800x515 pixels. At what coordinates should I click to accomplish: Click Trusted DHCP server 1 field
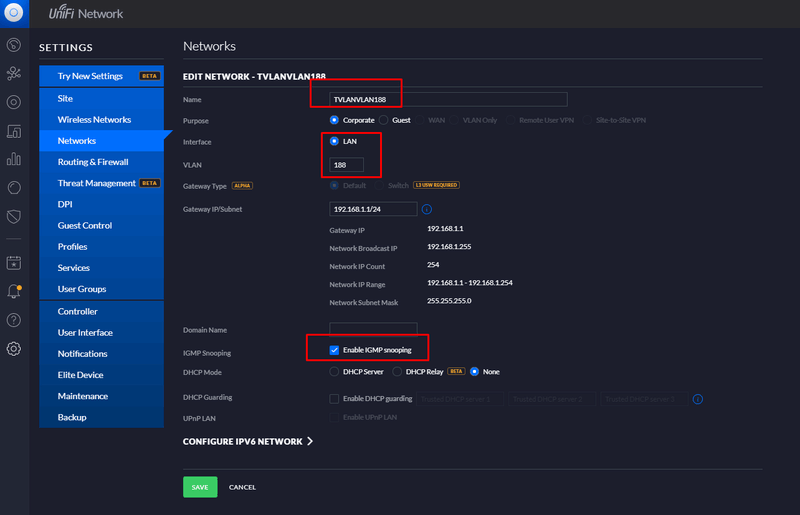point(460,399)
